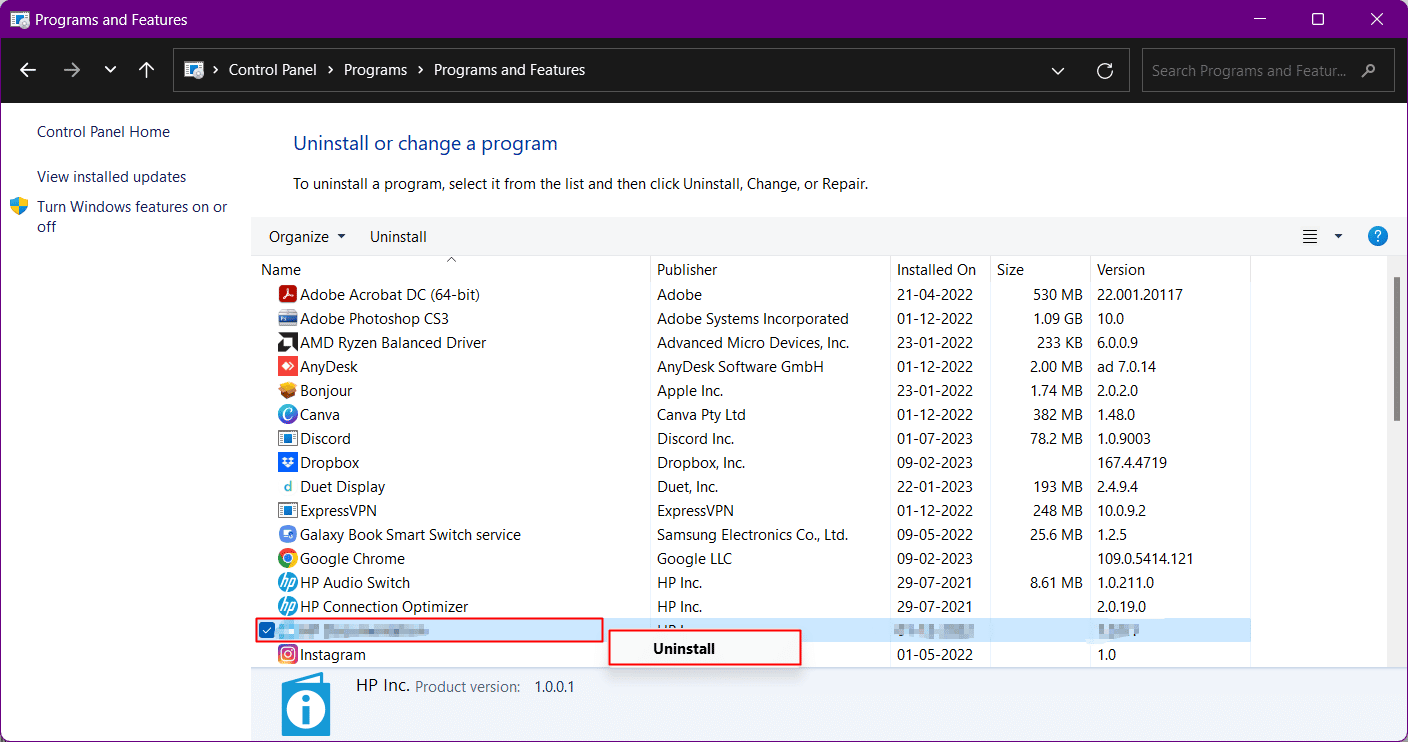This screenshot has width=1408, height=742.
Task: Select the Adobe Acrobat DC (64-bit) row
Action: (751, 295)
